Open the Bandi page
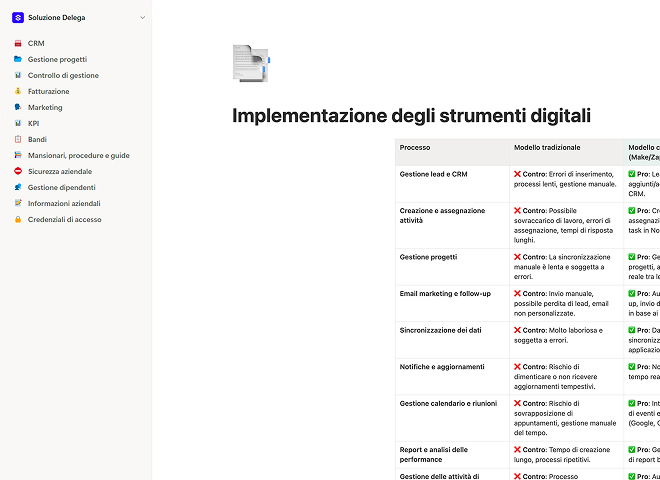Viewport: 660px width, 480px height. click(x=37, y=139)
